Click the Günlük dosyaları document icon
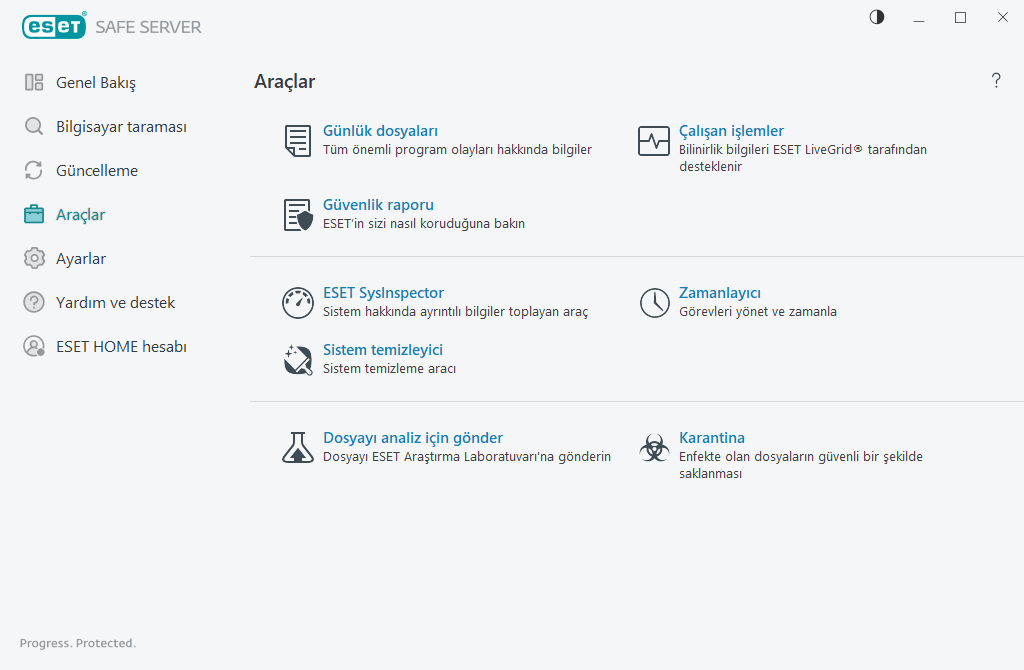This screenshot has width=1024, height=670. tap(297, 141)
